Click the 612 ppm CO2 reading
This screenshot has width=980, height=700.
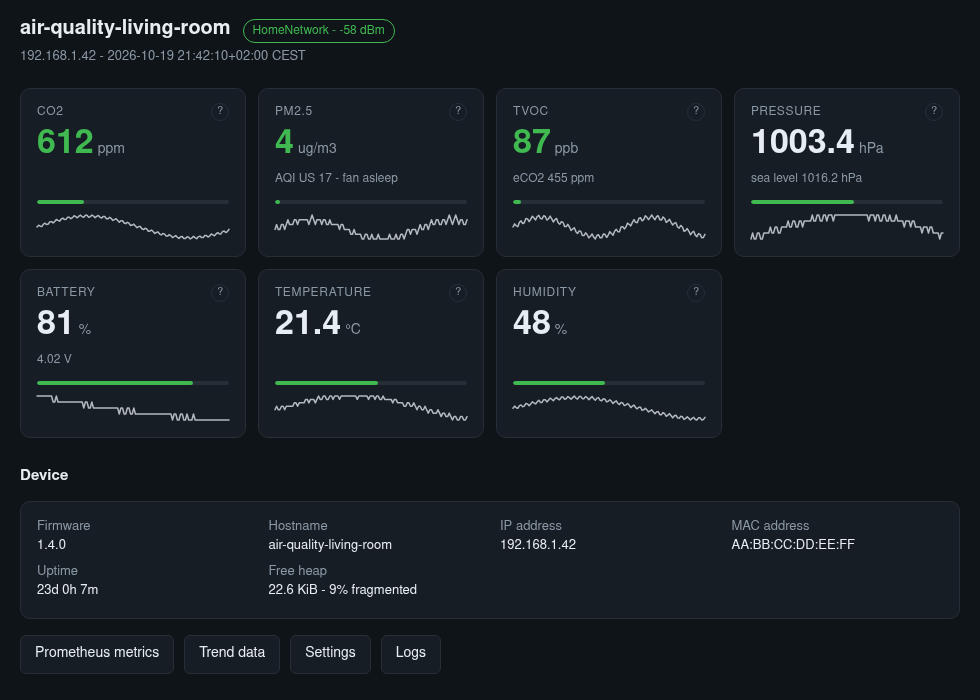[81, 142]
